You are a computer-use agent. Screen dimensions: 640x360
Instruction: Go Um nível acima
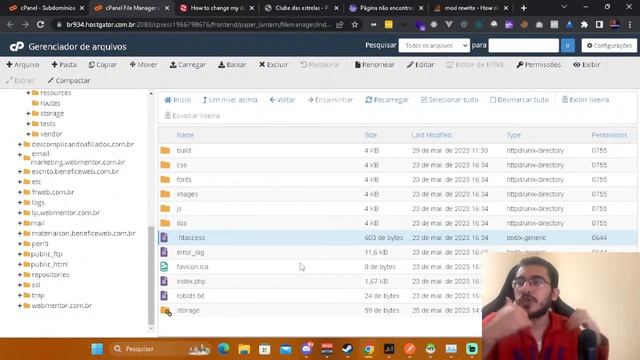(230, 100)
